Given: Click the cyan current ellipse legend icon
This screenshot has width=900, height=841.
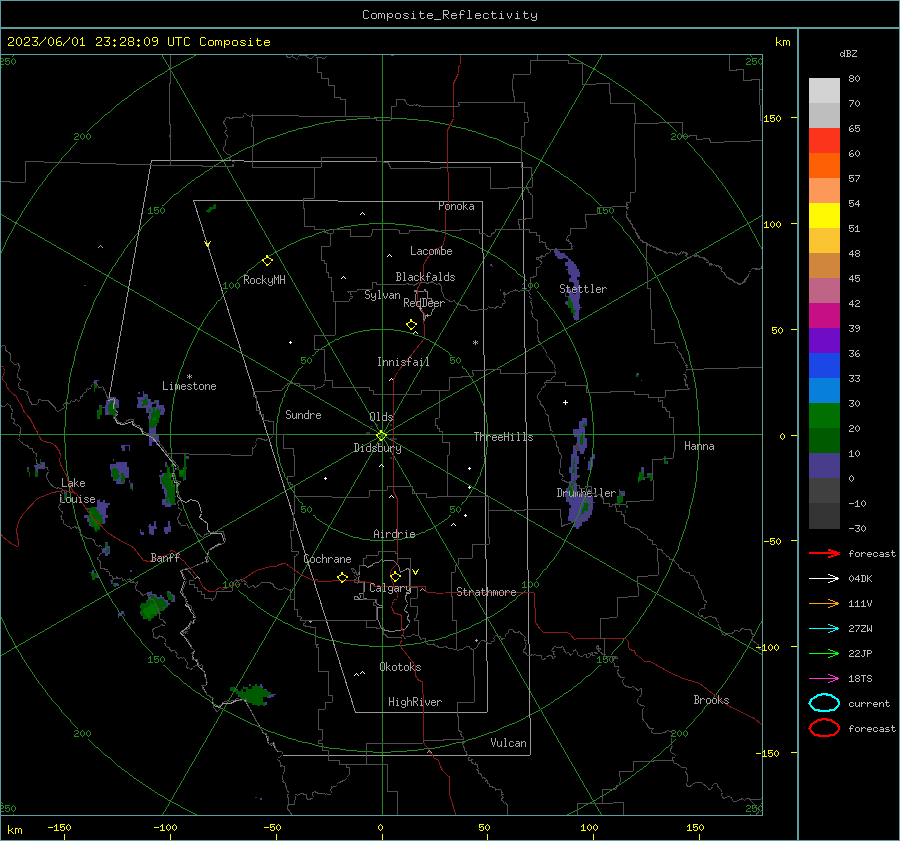Looking at the screenshot, I should coord(824,703).
